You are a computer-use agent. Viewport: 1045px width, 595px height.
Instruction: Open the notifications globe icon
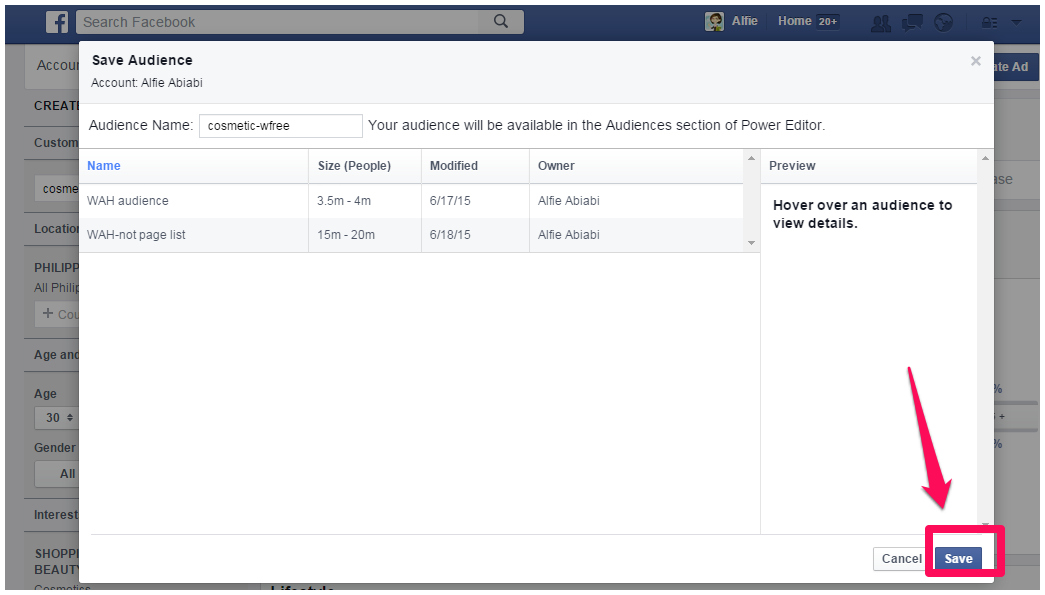tap(943, 22)
